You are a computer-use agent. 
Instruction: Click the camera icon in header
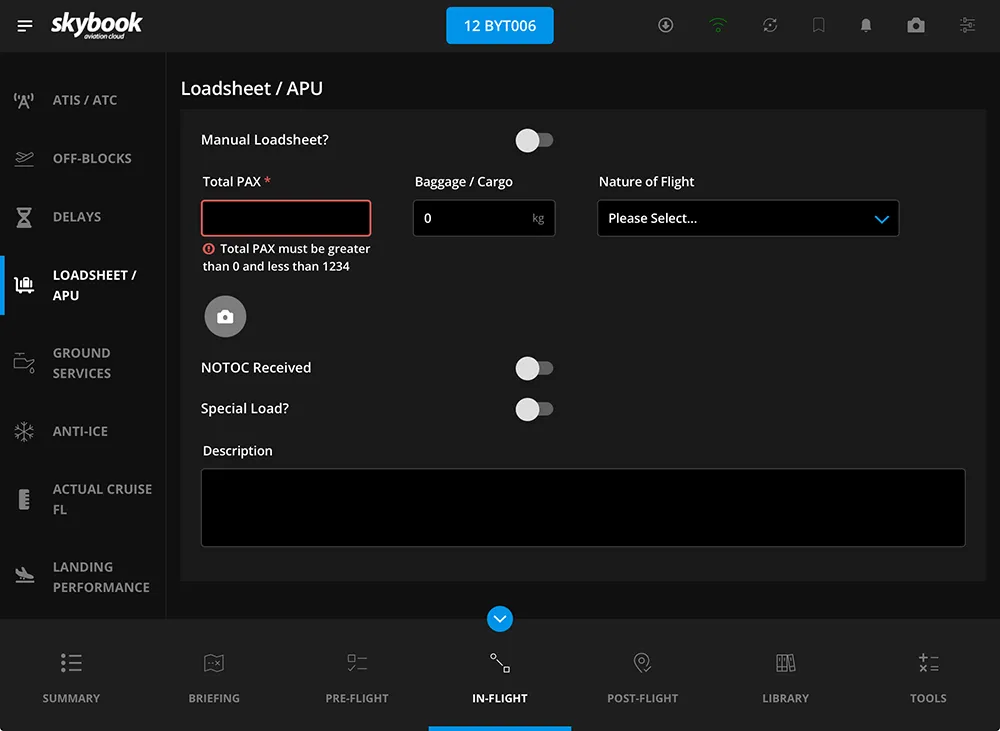point(916,25)
